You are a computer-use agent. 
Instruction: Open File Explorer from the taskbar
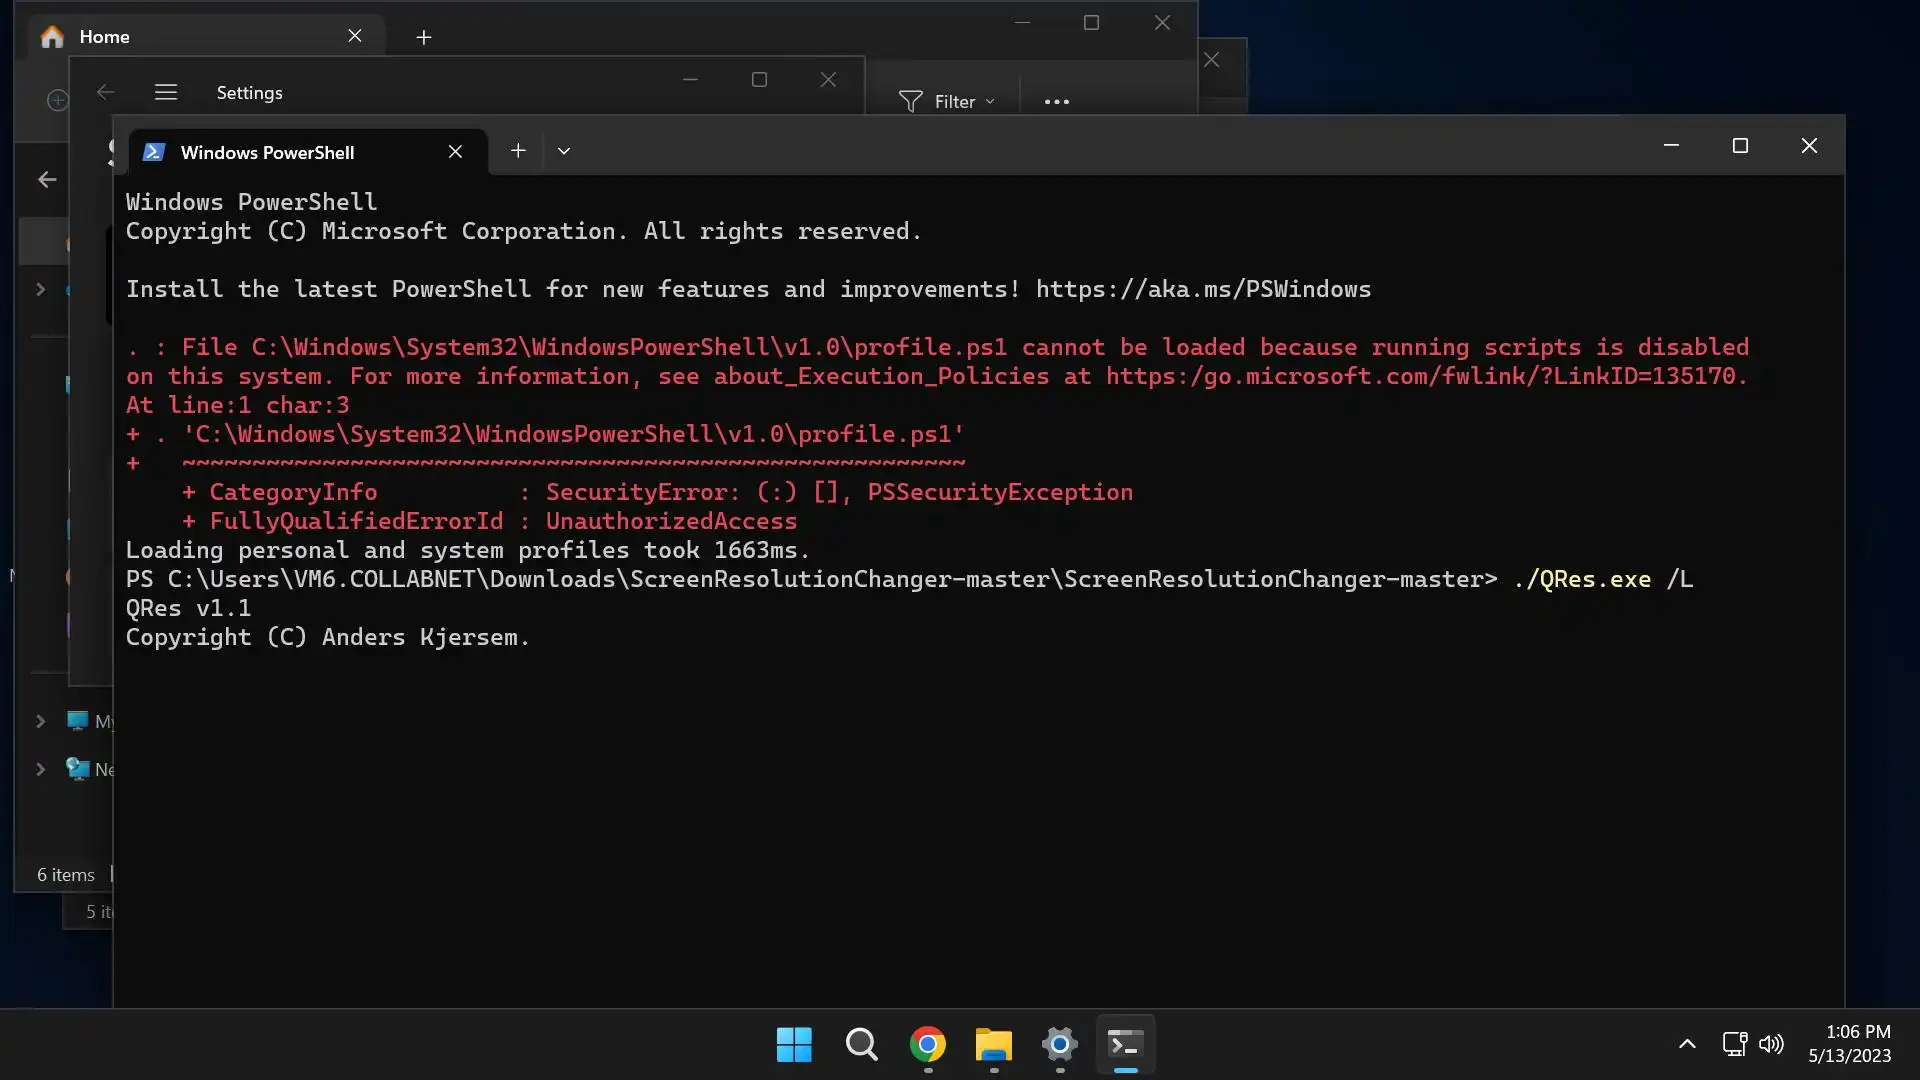993,1045
